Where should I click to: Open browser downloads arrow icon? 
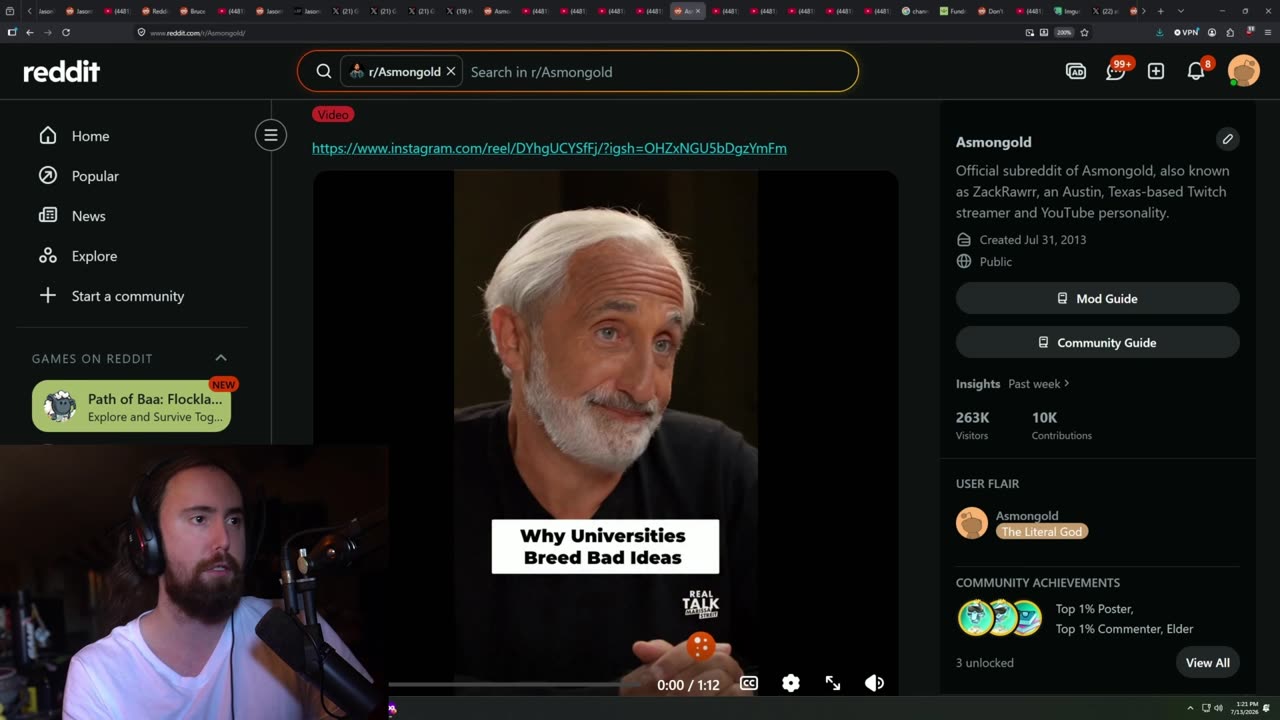(1159, 32)
